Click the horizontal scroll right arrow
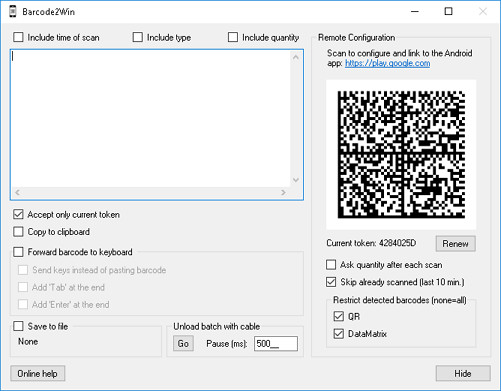Viewport: 501px width, 391px height. 283,192
